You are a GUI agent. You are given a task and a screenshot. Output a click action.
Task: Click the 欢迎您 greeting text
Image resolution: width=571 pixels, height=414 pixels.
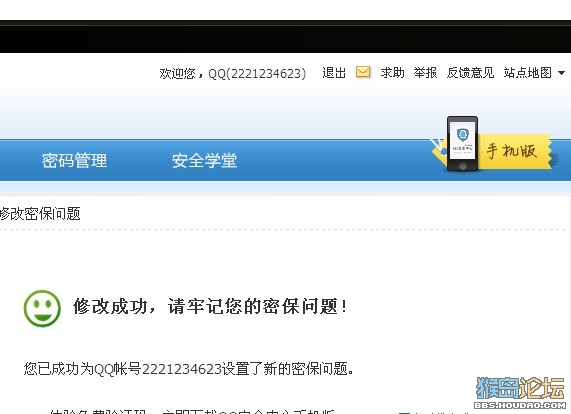pos(177,74)
